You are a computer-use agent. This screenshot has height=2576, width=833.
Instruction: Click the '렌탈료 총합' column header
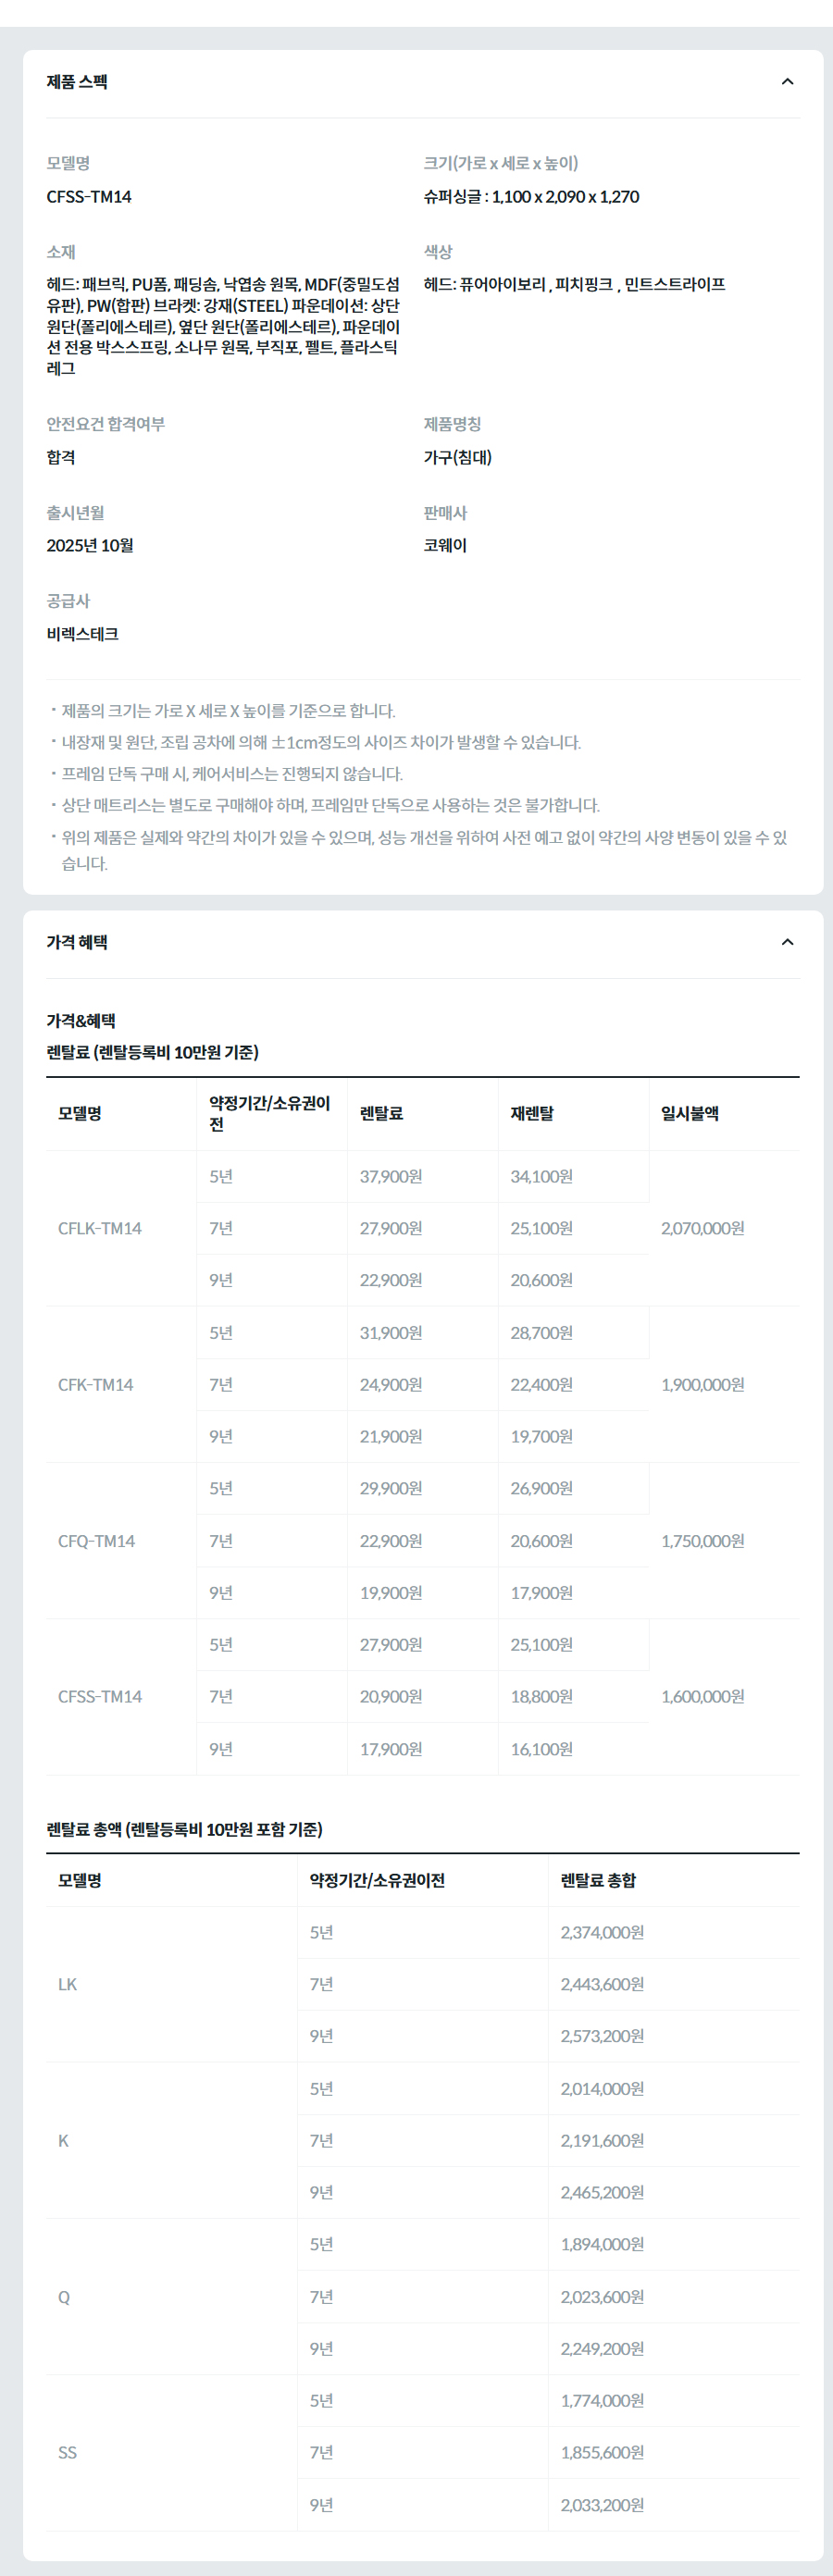[598, 1880]
